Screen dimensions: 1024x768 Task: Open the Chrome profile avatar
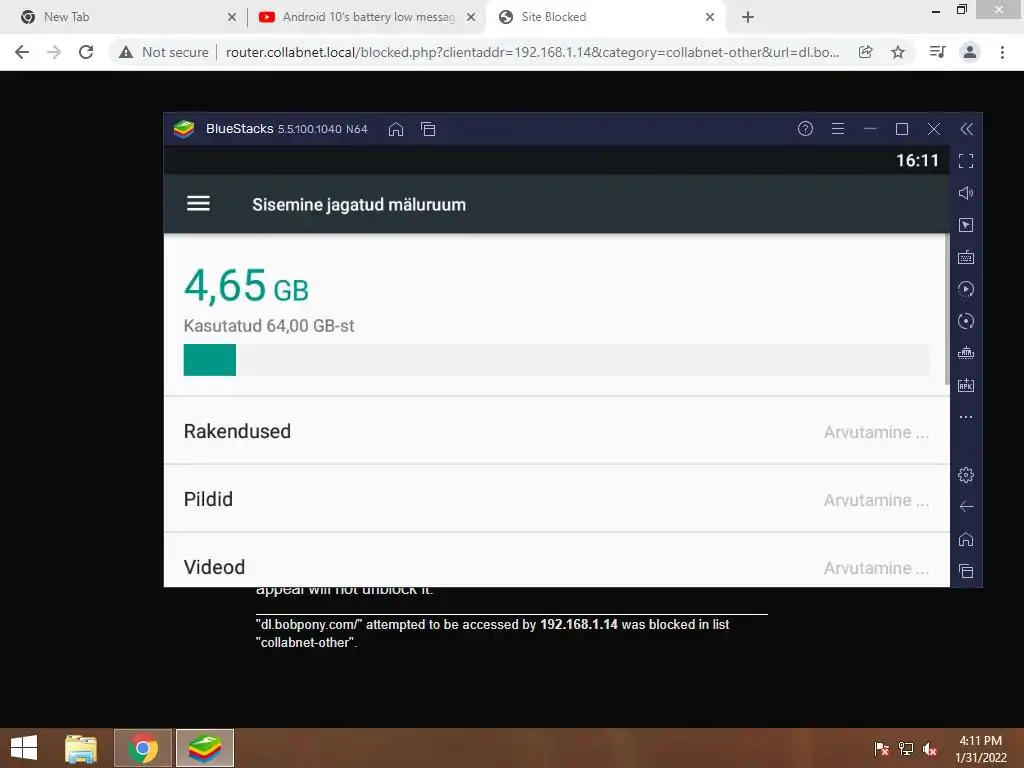[x=970, y=52]
